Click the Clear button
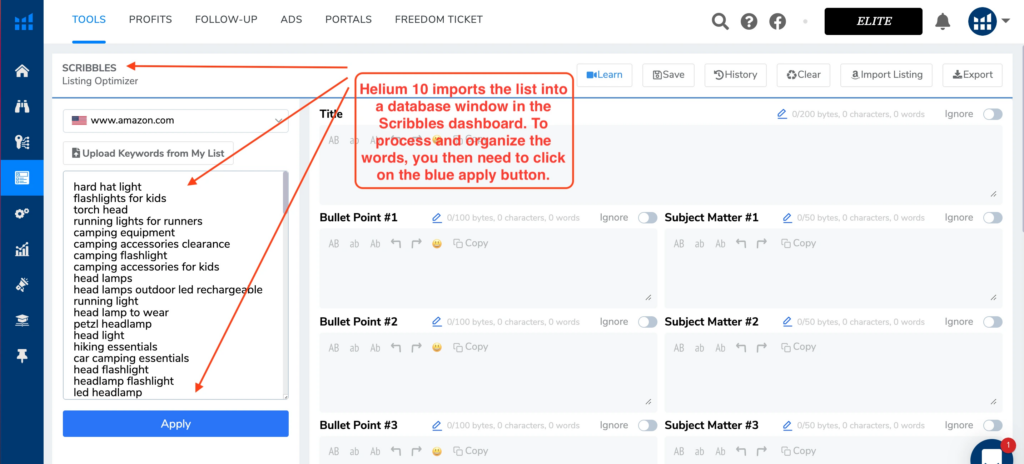Screen dimensions: 1024x464 (x=803, y=75)
